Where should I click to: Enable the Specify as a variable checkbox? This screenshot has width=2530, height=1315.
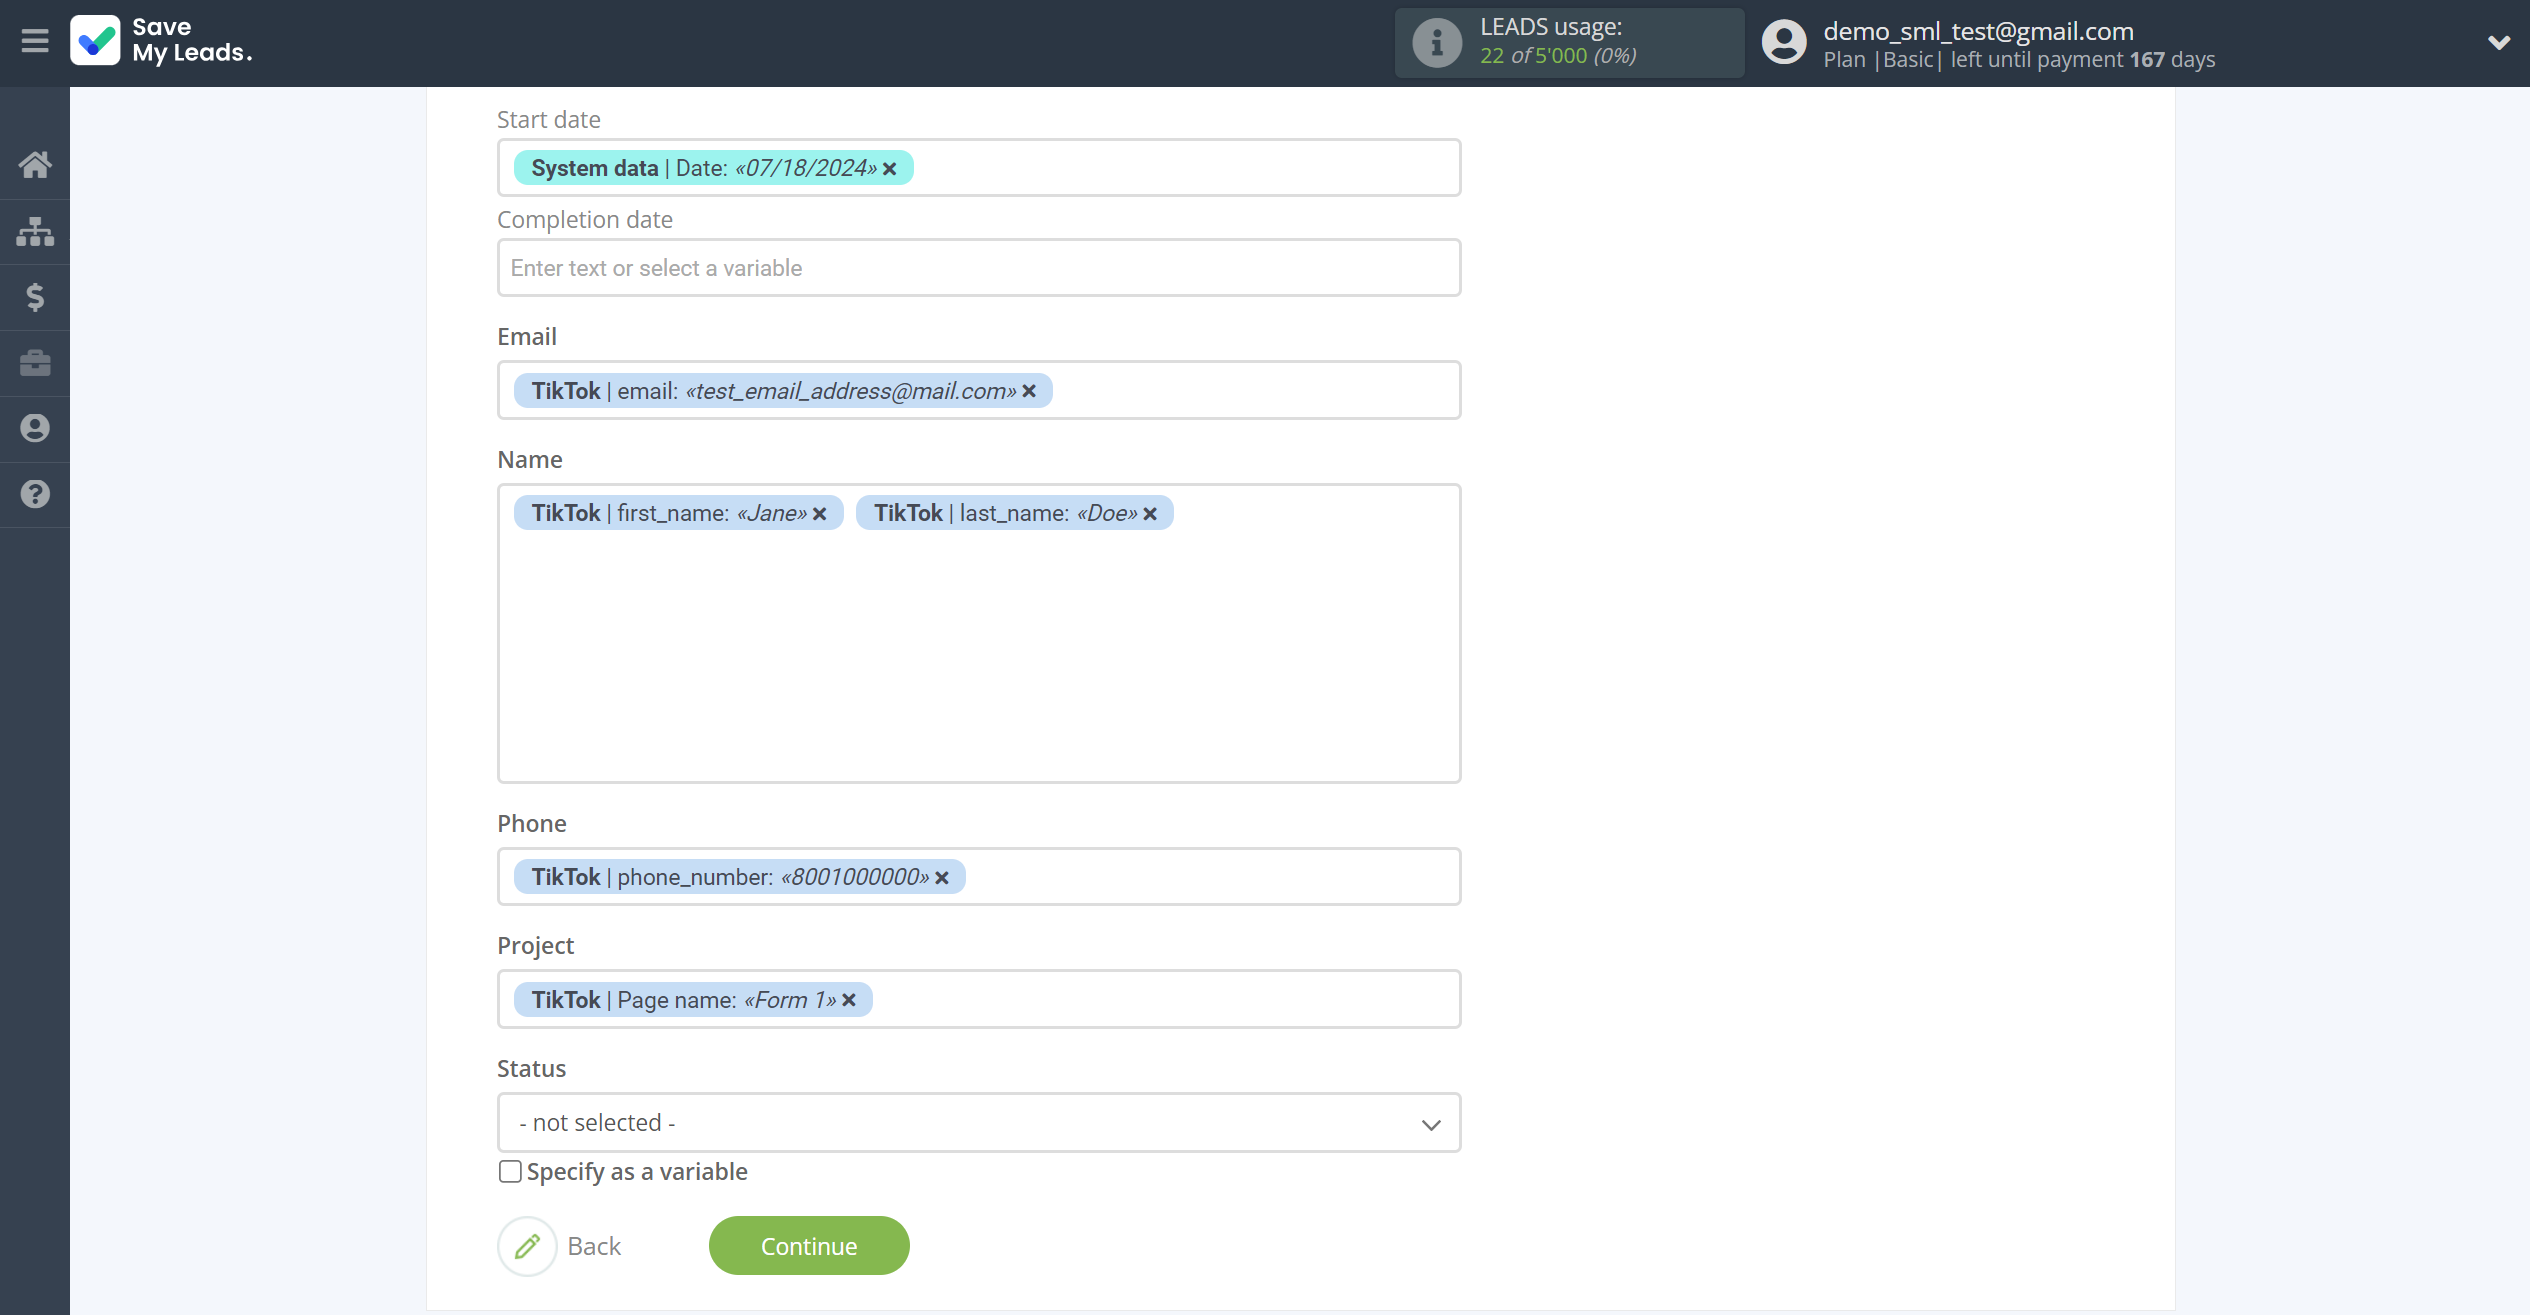pos(509,1169)
